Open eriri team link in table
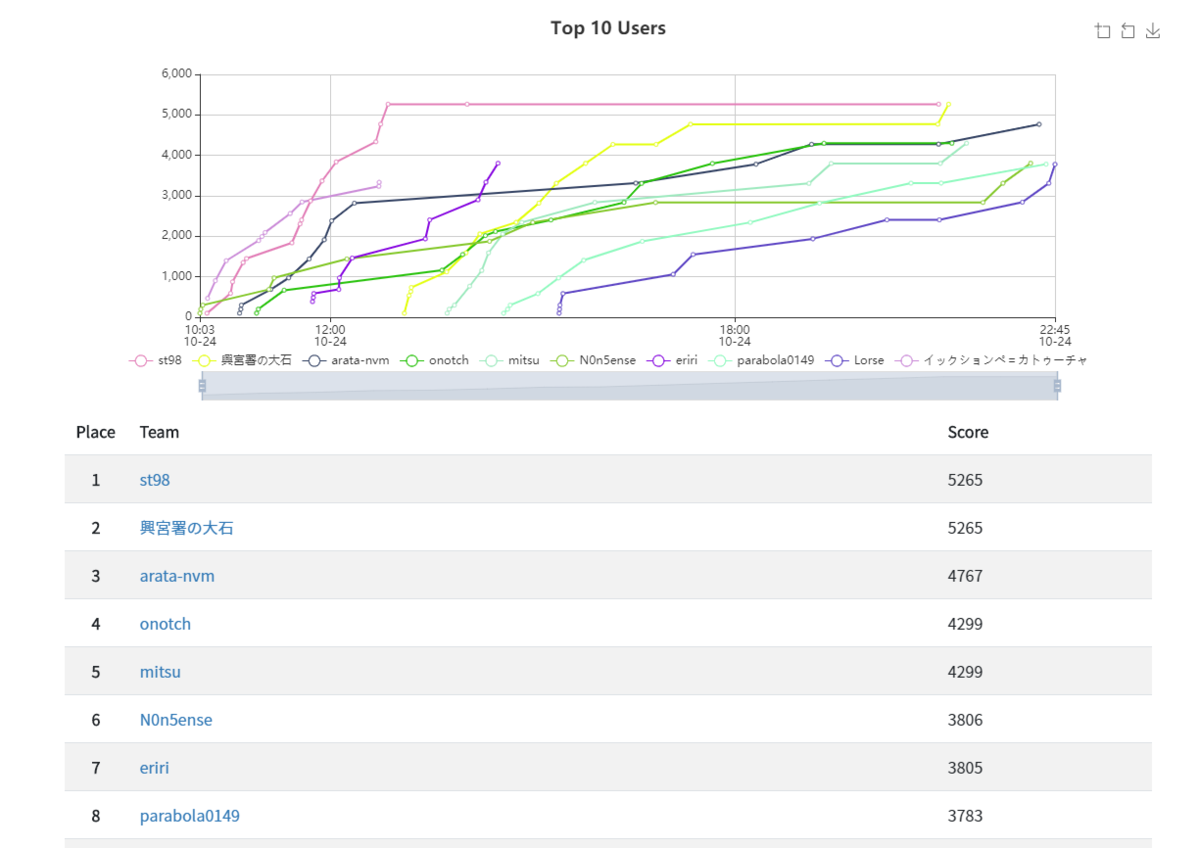The height and width of the screenshot is (848, 1200). tap(154, 768)
